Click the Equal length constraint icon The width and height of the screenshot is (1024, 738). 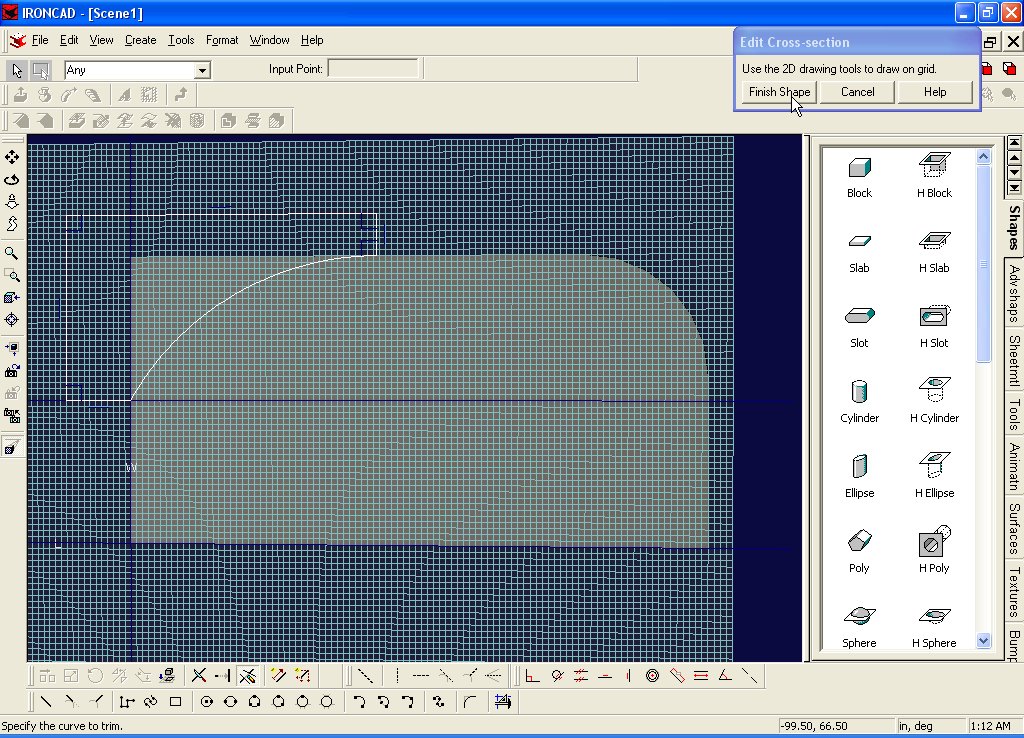point(701,675)
